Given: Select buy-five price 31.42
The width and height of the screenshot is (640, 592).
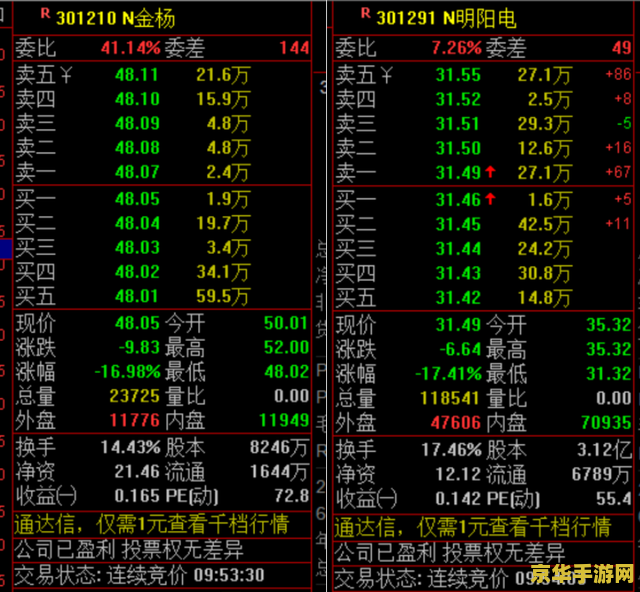Looking at the screenshot, I should pos(458,298).
